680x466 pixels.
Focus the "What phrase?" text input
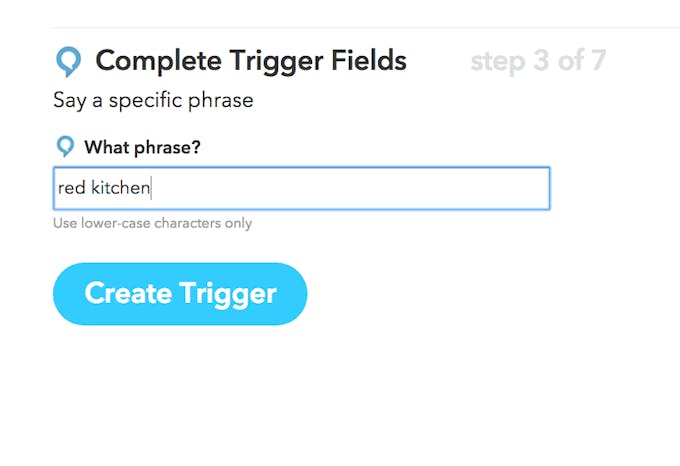(x=302, y=188)
